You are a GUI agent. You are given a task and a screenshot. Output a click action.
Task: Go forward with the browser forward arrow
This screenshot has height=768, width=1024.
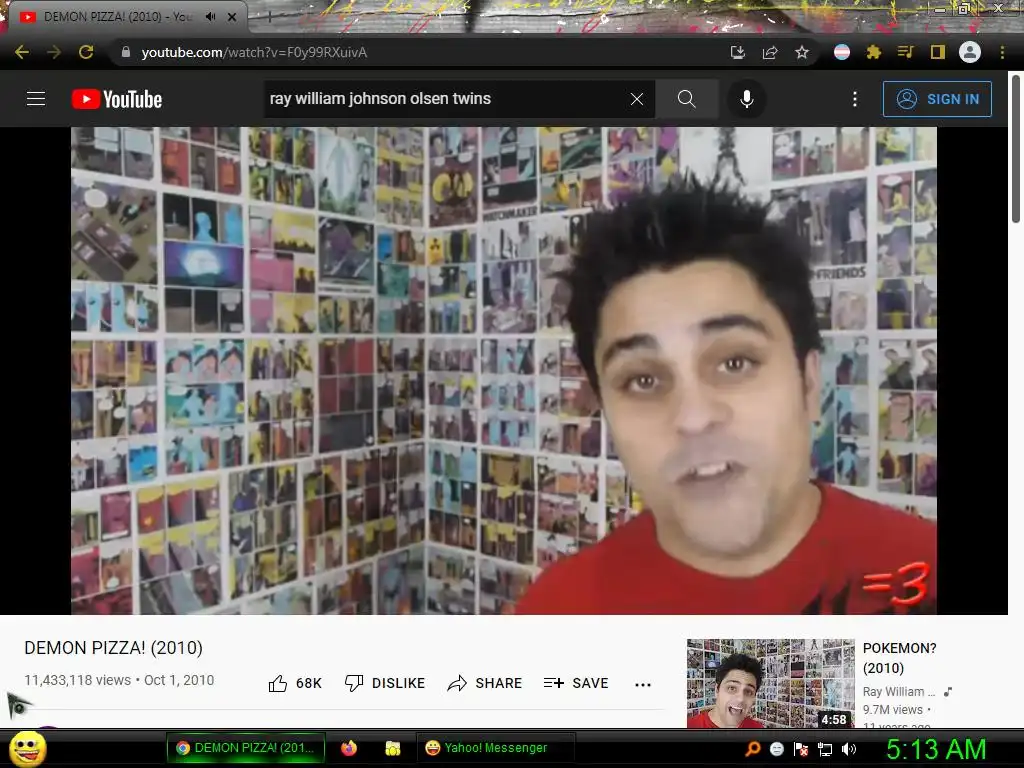54,52
